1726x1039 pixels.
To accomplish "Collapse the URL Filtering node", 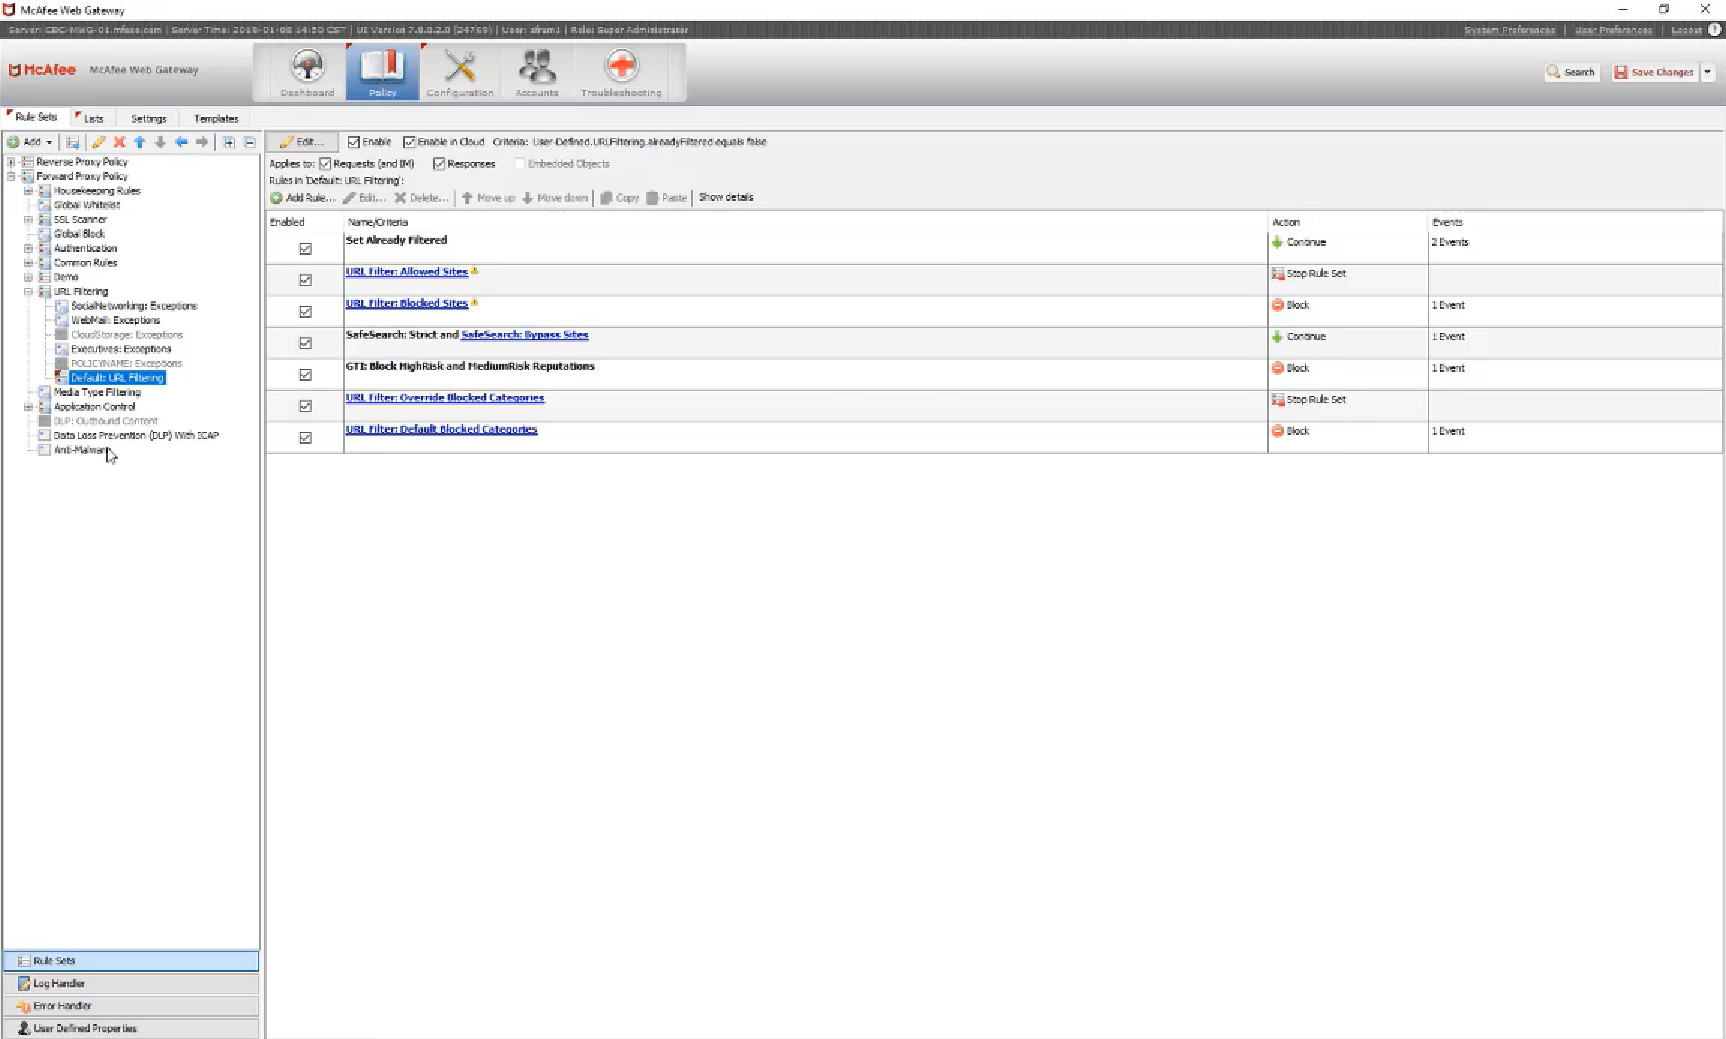I will coord(28,292).
